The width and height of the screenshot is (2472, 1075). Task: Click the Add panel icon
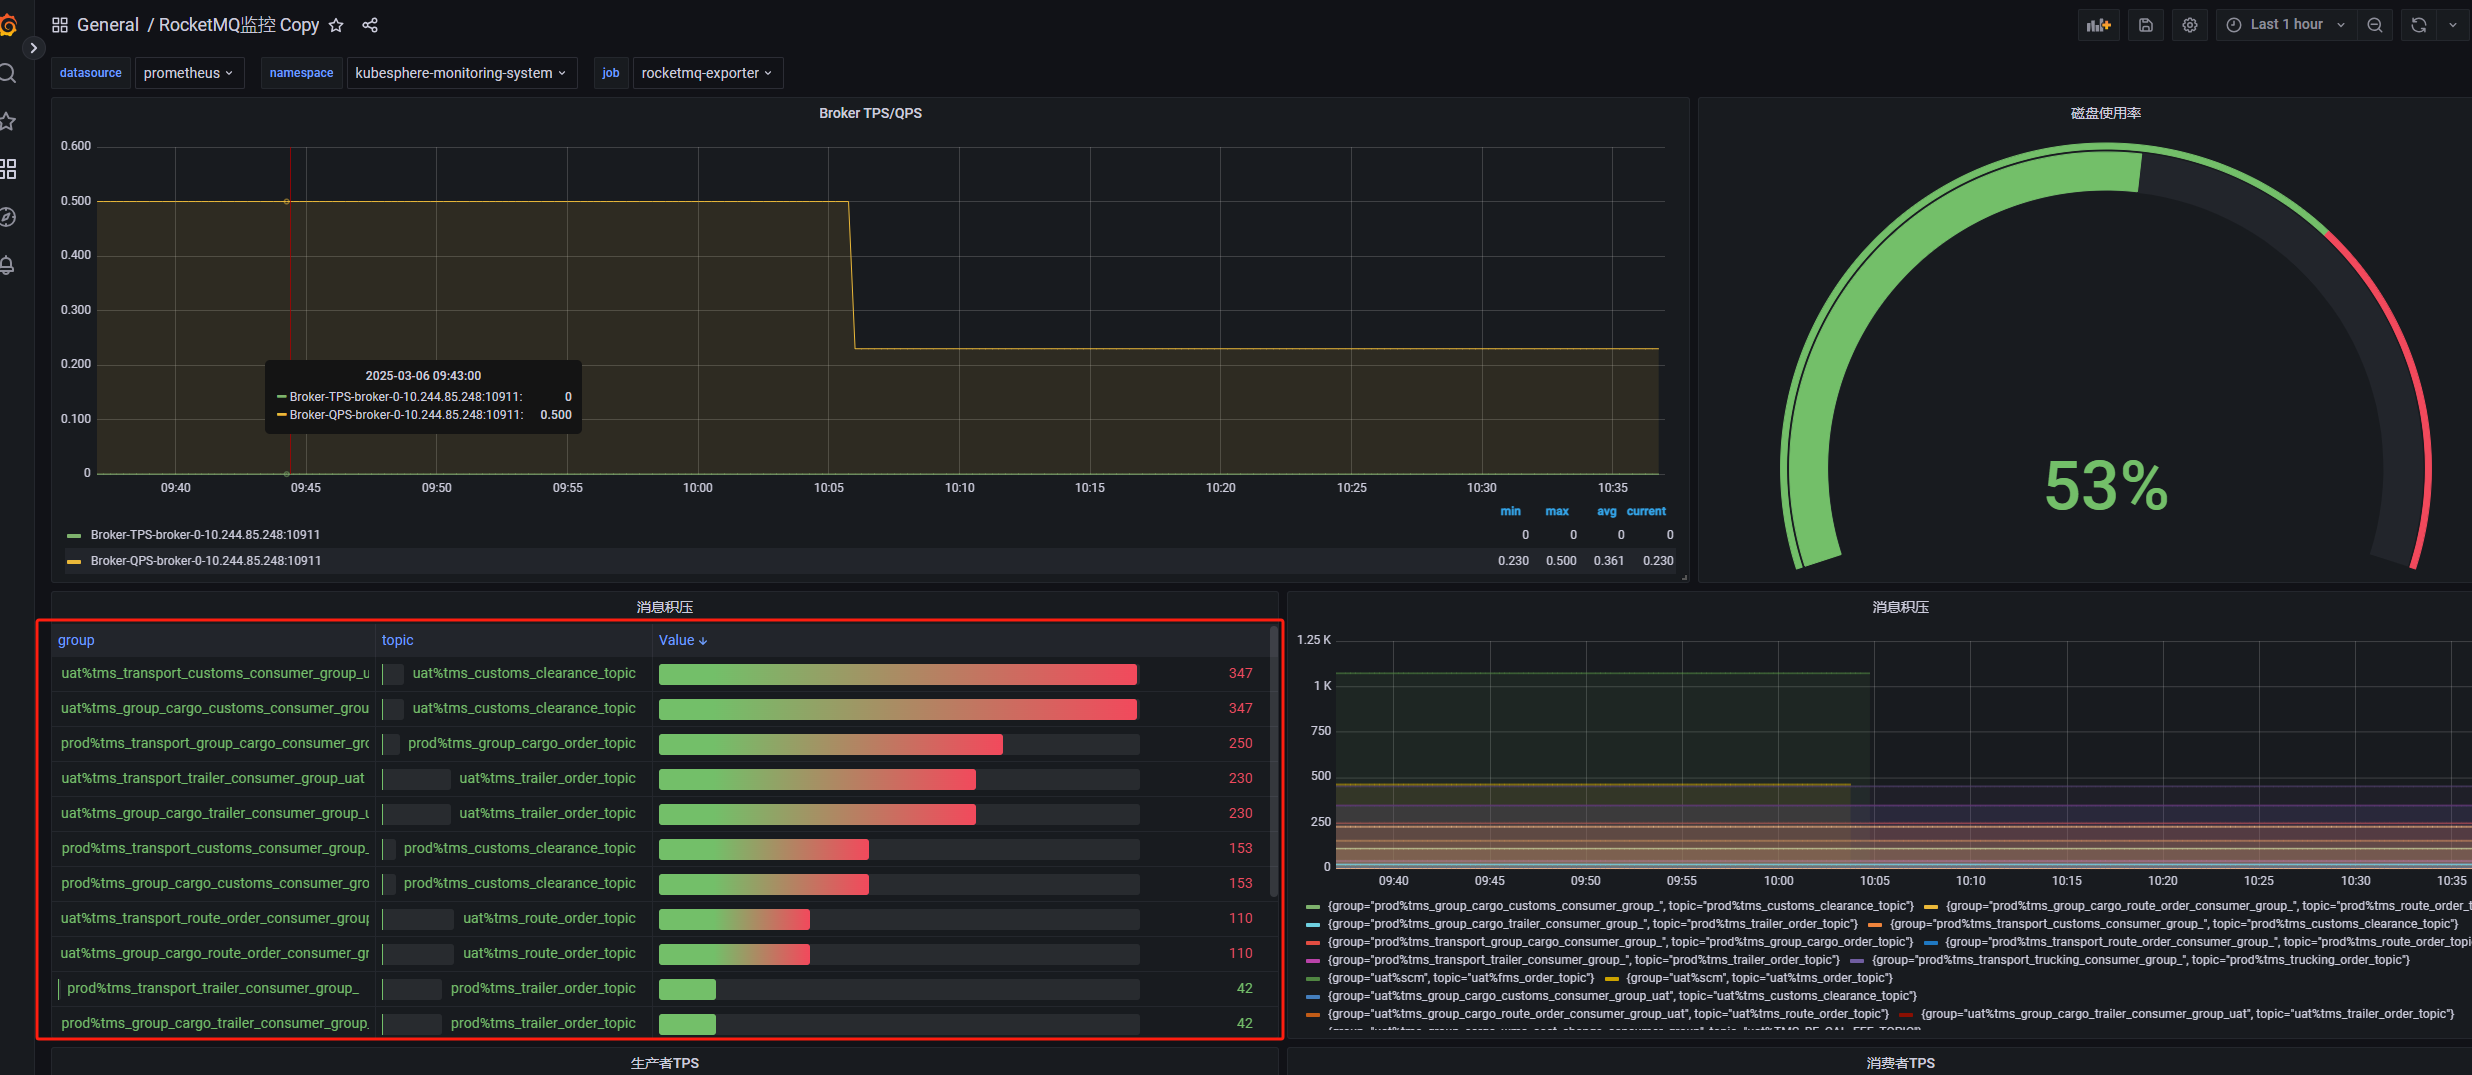click(x=2099, y=25)
